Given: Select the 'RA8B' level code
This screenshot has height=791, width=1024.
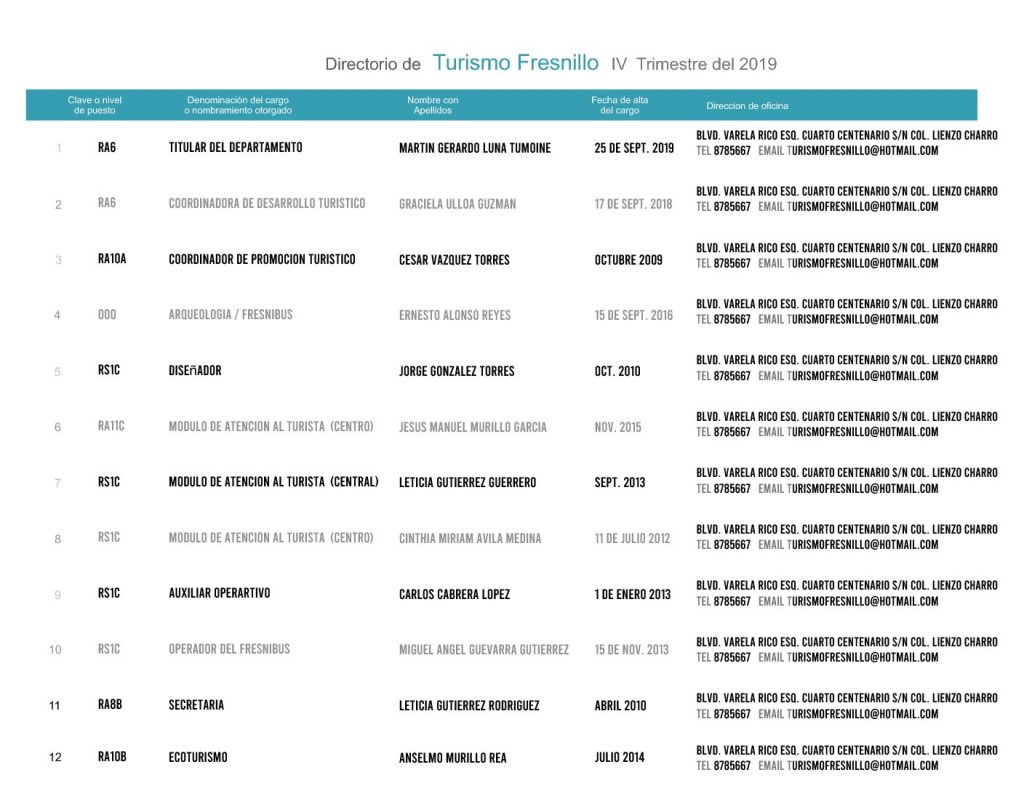Looking at the screenshot, I should click(110, 705).
